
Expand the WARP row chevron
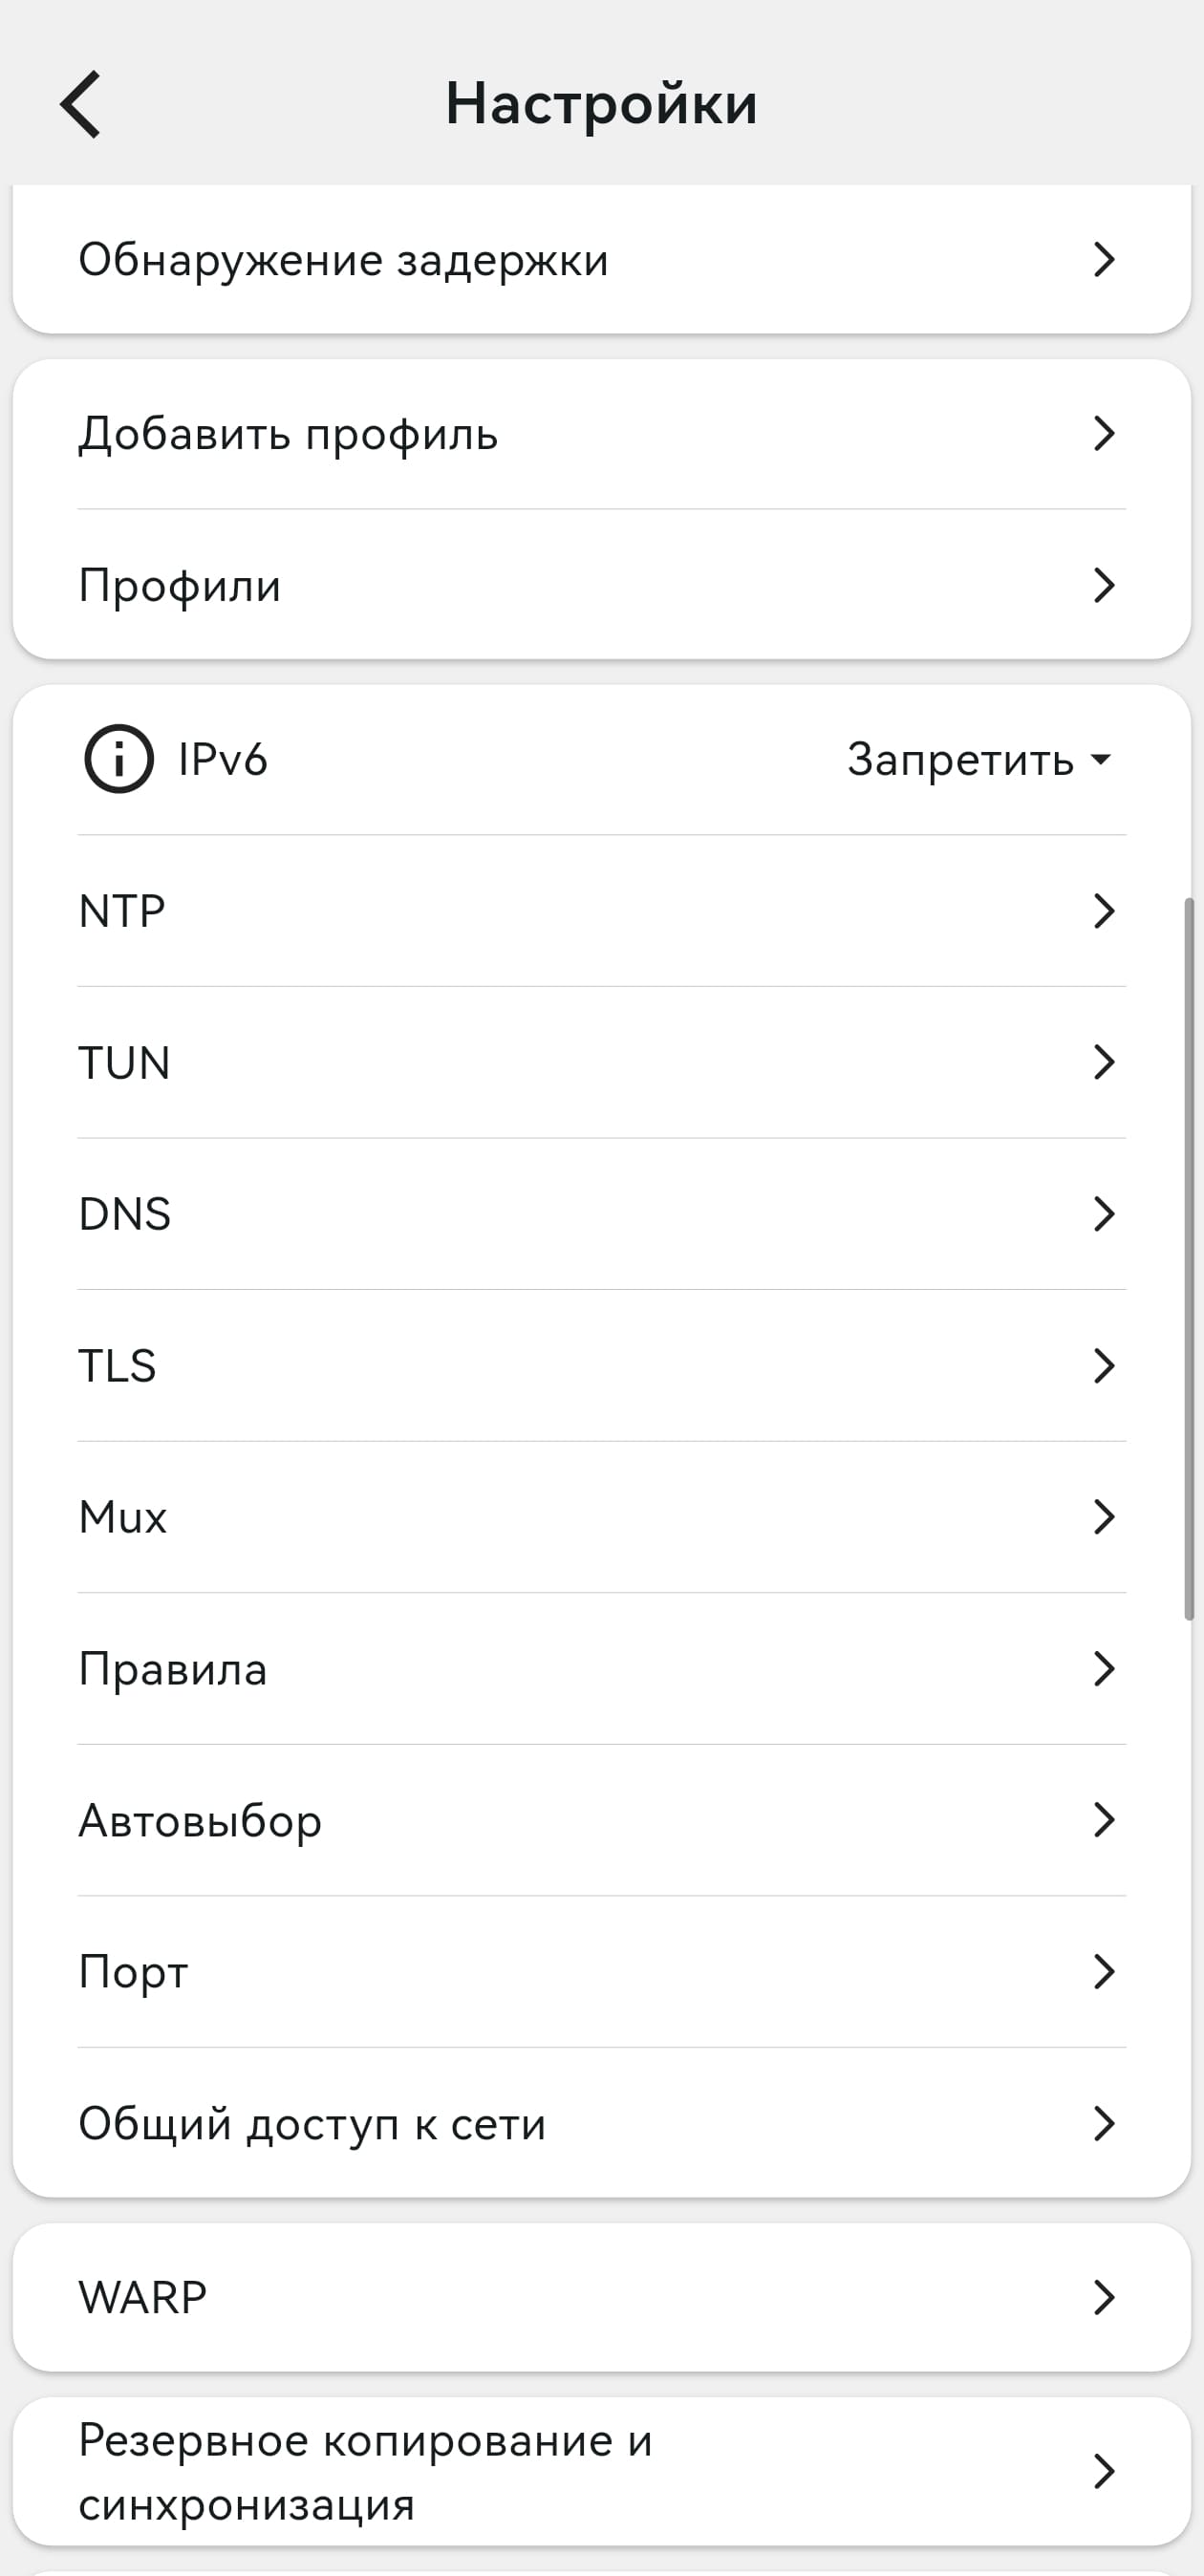[x=1103, y=2296]
